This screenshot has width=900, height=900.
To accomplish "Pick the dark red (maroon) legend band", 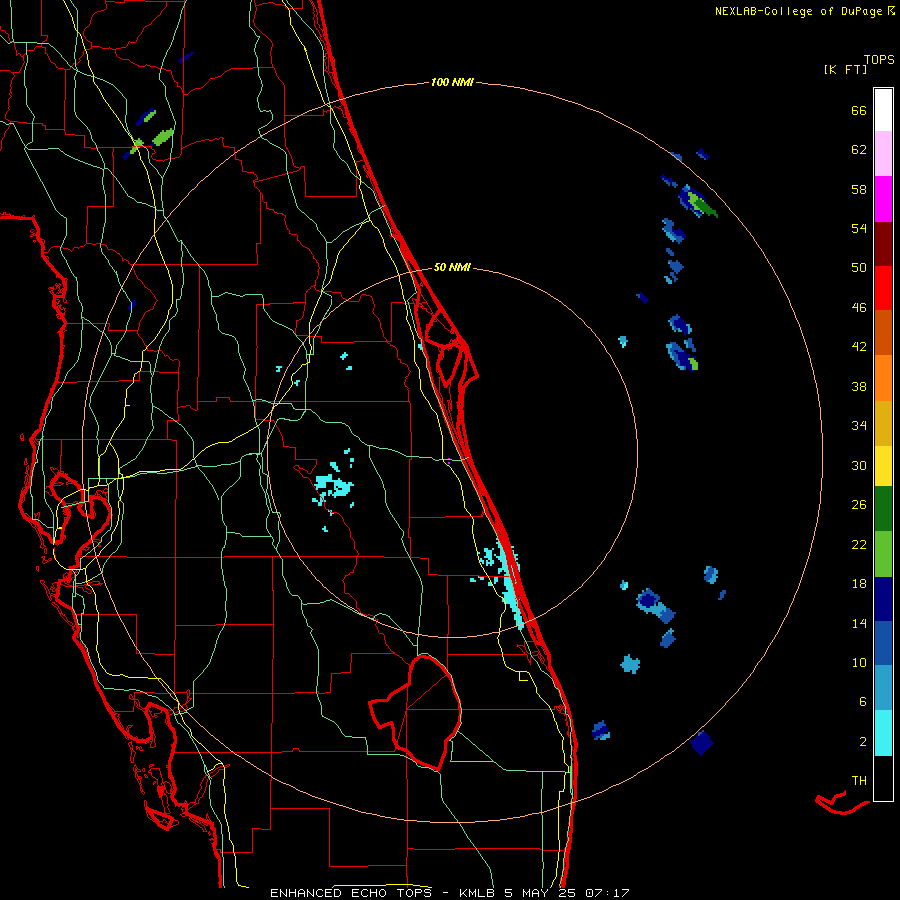I will [x=883, y=243].
